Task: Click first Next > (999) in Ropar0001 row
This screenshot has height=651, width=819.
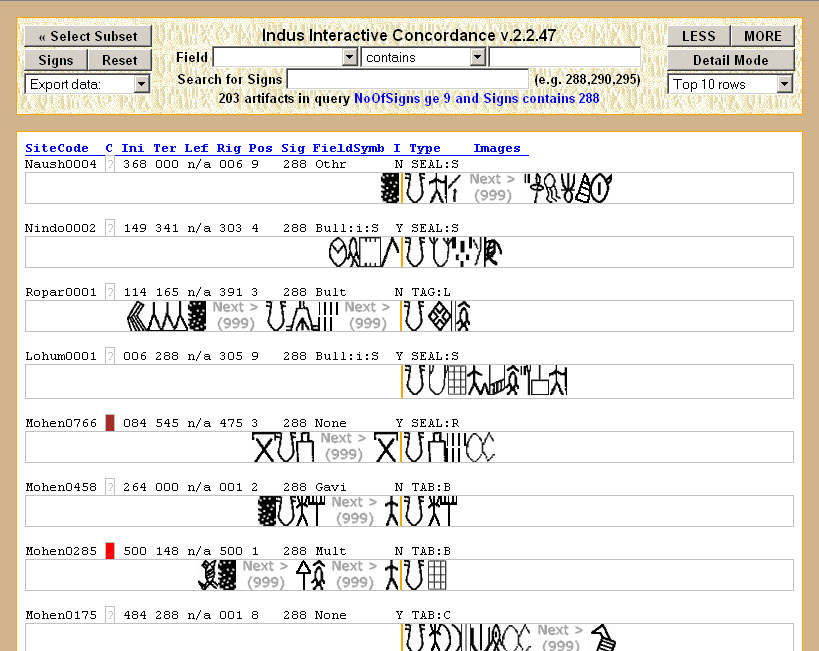Action: pos(235,315)
